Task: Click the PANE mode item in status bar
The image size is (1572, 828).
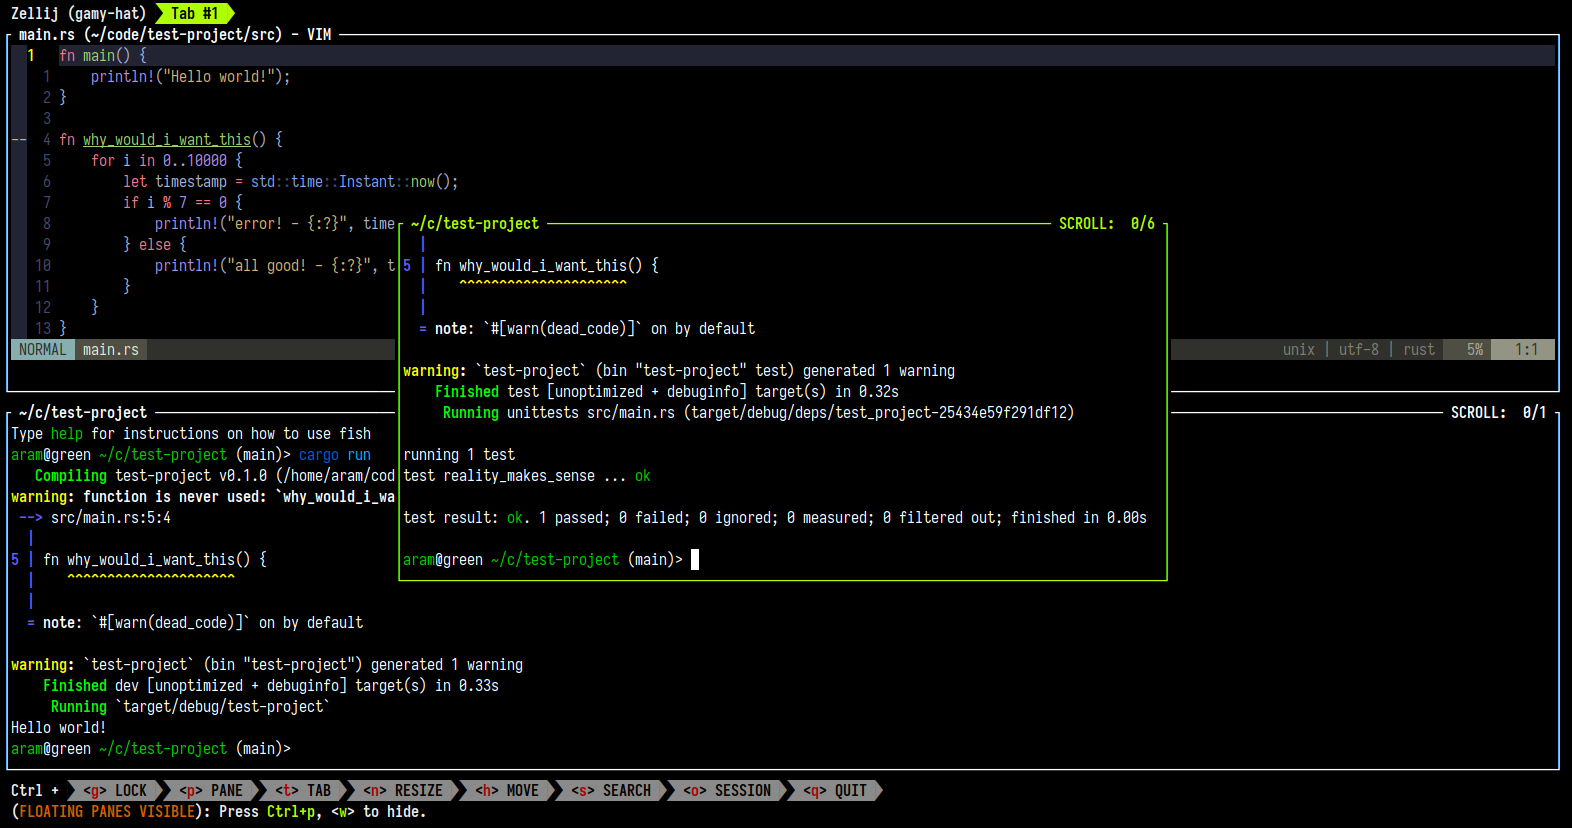Action: (x=211, y=790)
